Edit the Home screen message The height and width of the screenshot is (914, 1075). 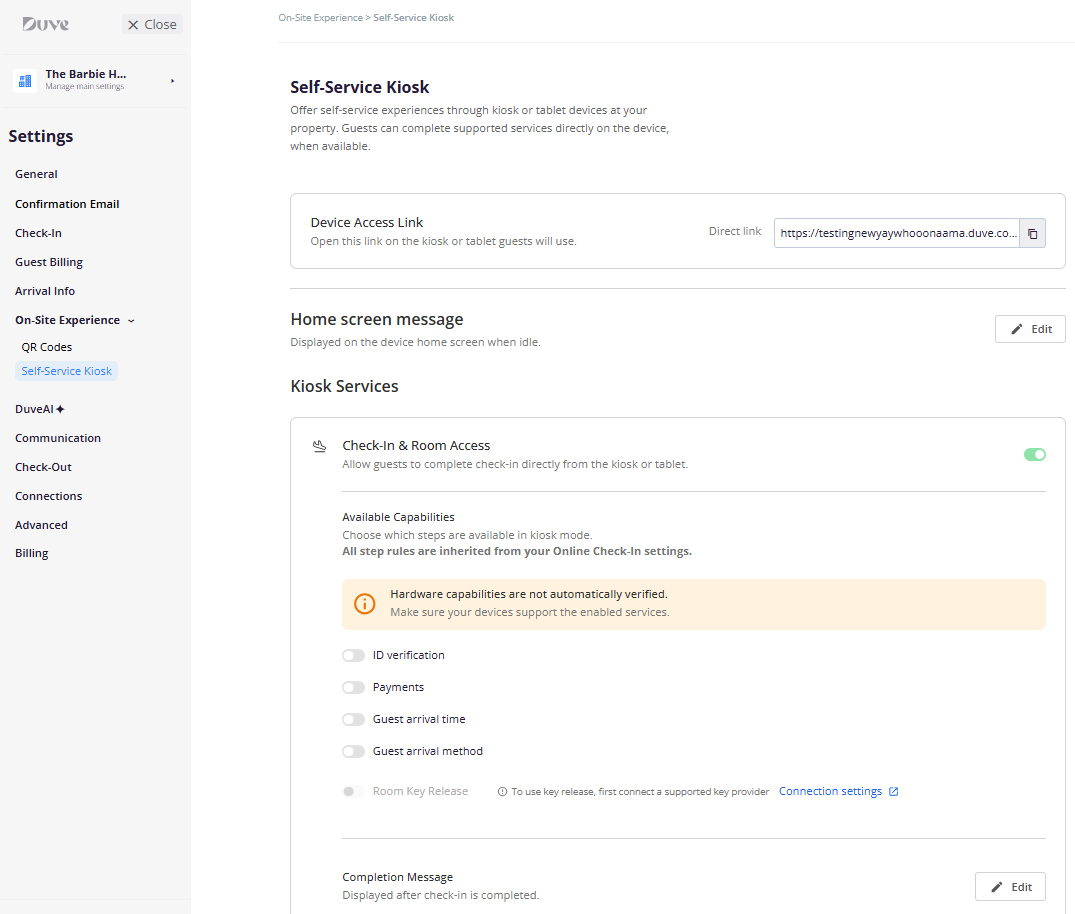(x=1030, y=329)
